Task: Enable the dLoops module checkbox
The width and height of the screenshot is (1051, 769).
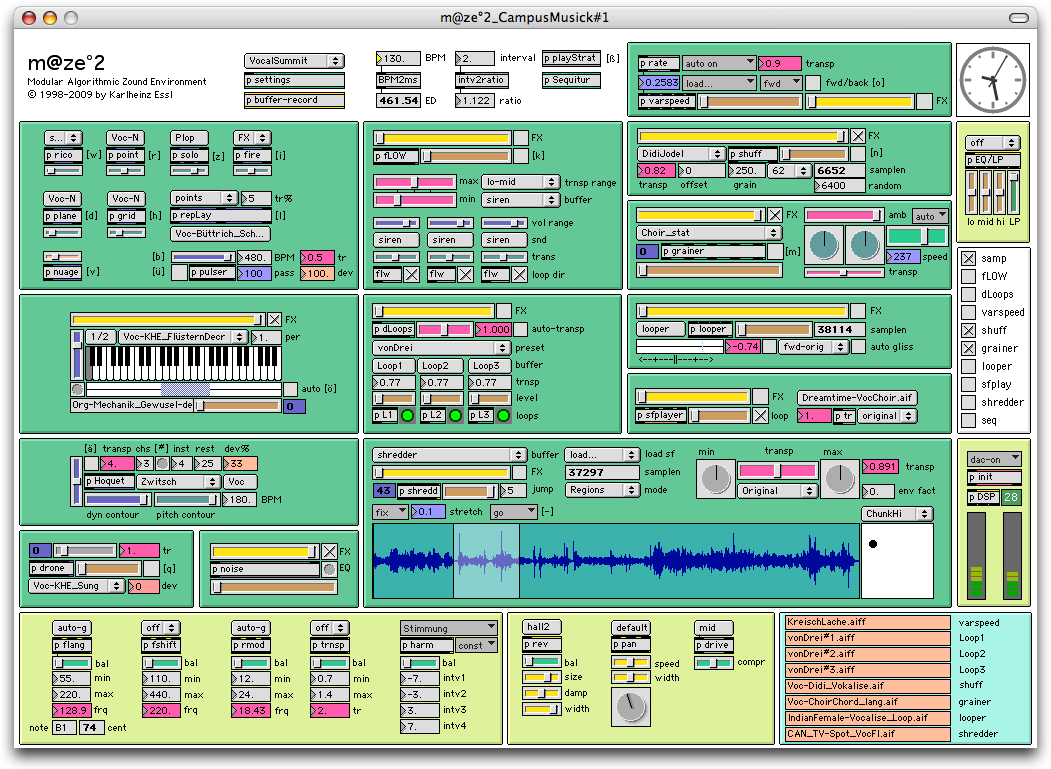Action: (x=969, y=294)
